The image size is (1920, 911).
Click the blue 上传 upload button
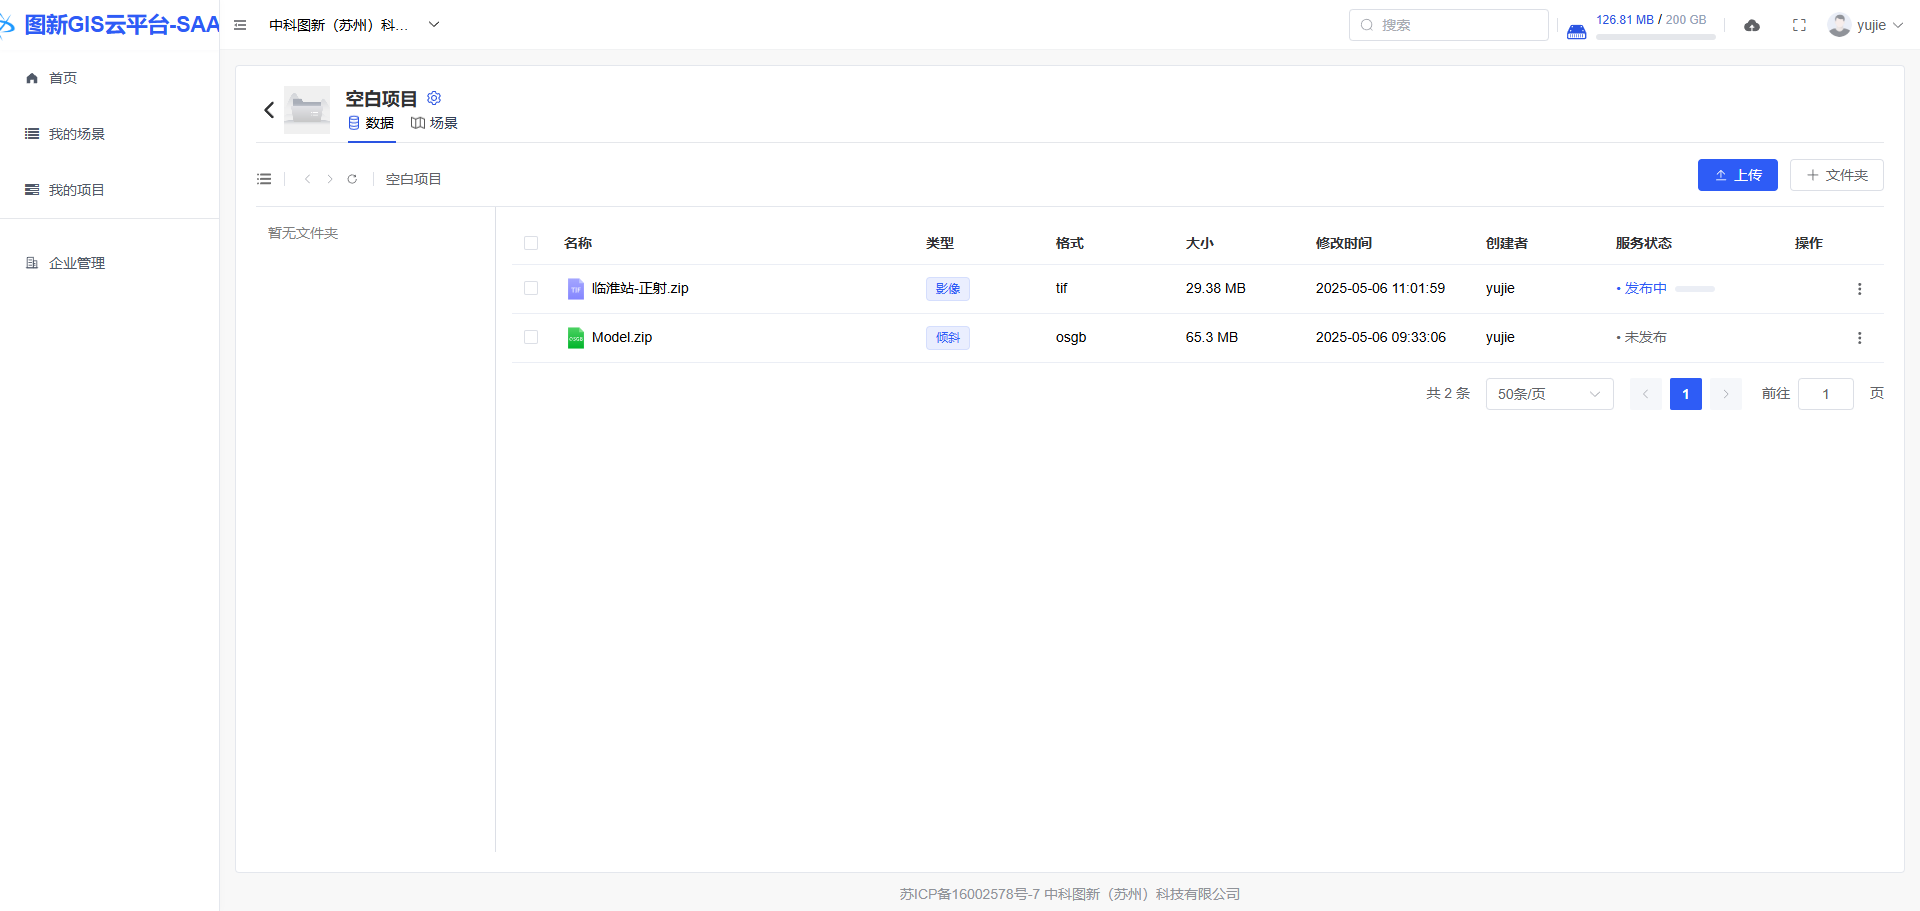tap(1737, 175)
